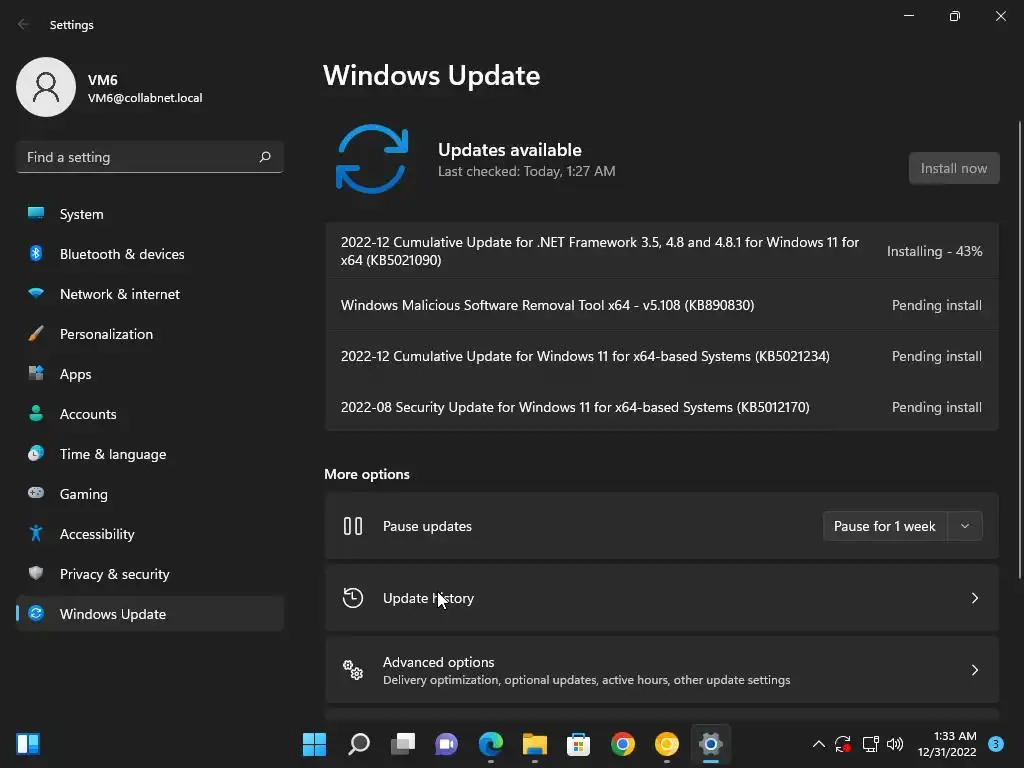Click the Update history clock icon

[353, 598]
